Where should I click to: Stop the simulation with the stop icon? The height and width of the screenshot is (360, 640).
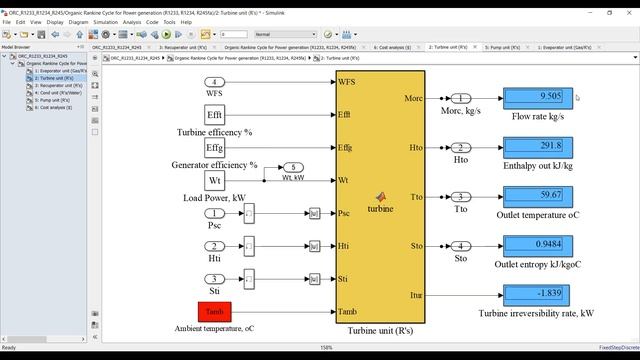(191, 35)
